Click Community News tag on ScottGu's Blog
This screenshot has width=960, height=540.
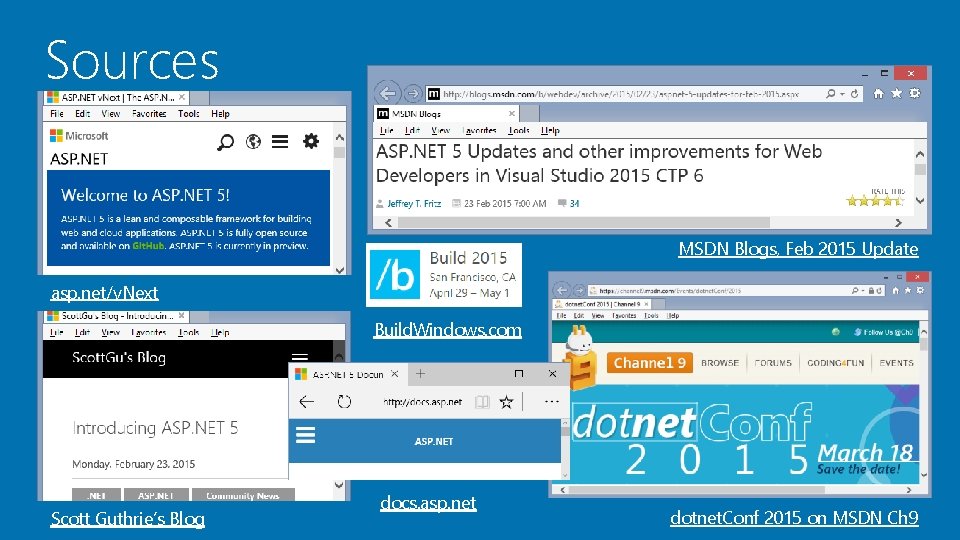tap(243, 495)
